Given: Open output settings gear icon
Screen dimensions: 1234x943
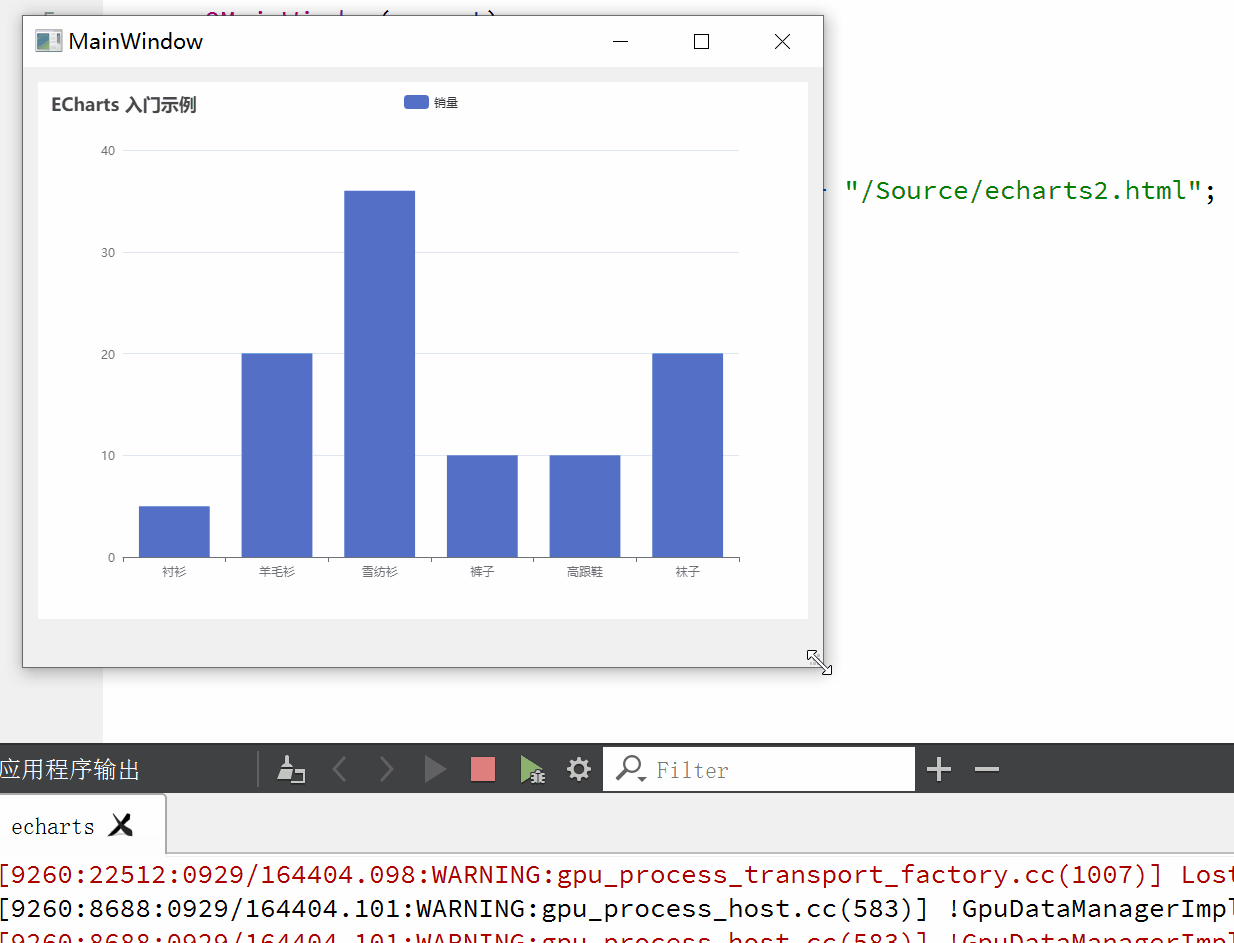Looking at the screenshot, I should click(x=579, y=769).
